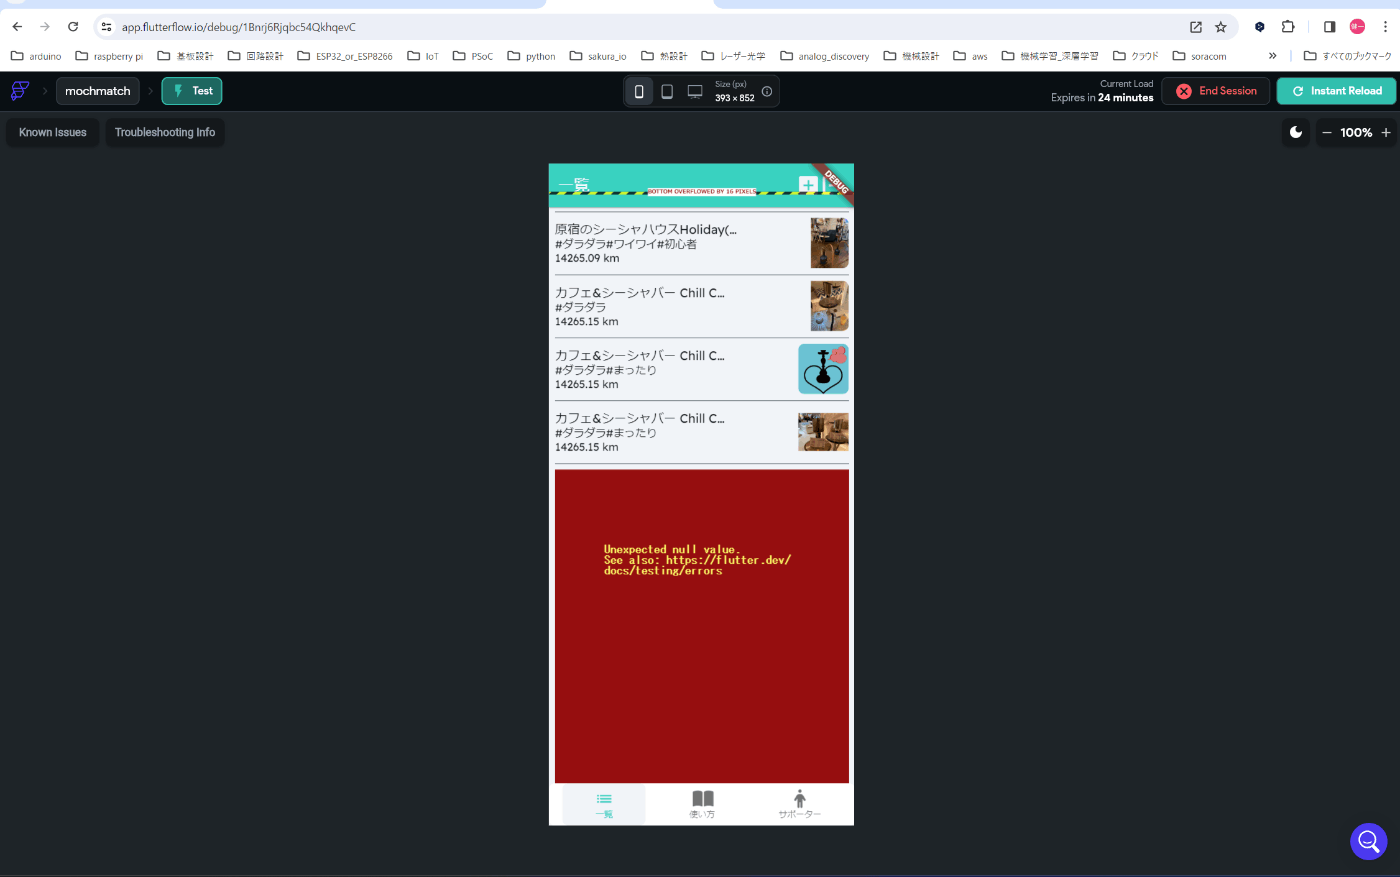Go back in browser
The width and height of the screenshot is (1400, 877).
click(17, 27)
